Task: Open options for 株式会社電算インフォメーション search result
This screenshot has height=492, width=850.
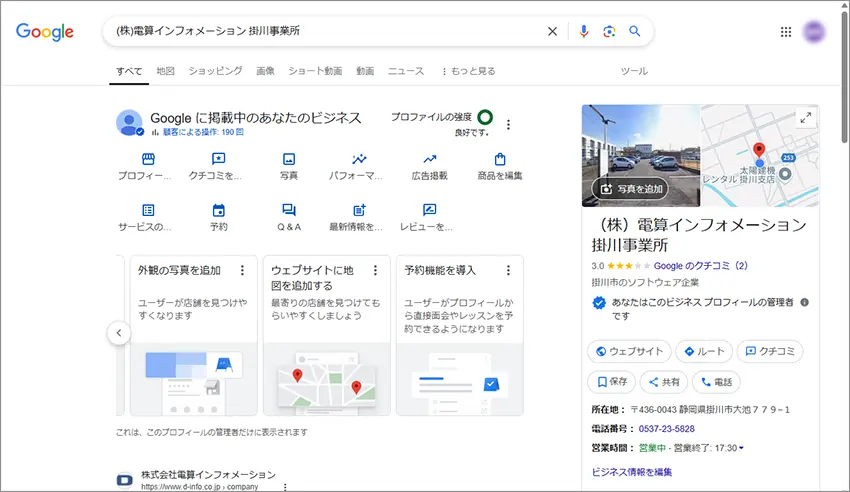Action: pos(285,487)
